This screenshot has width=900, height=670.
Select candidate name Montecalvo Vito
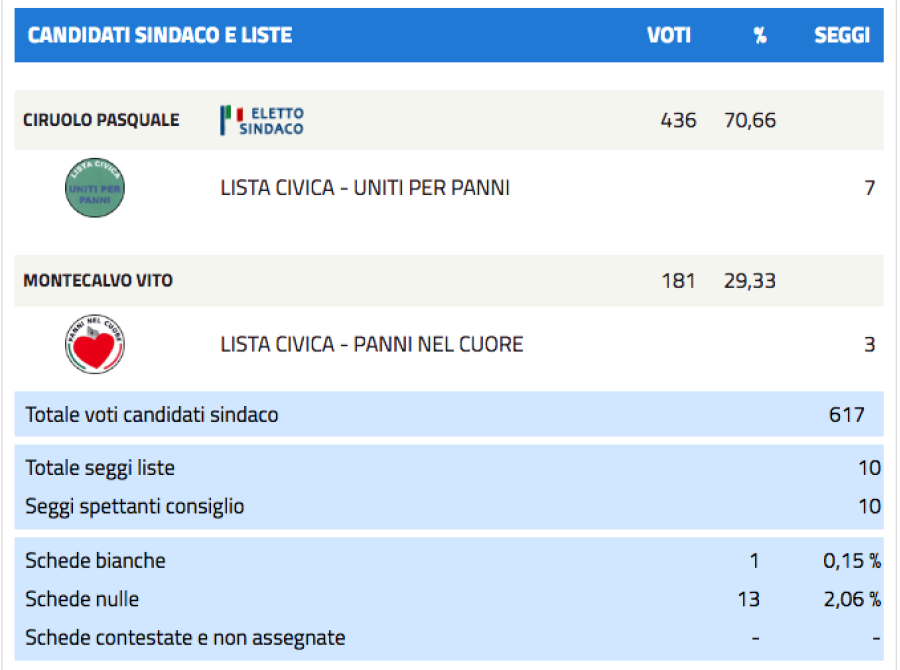click(98, 280)
